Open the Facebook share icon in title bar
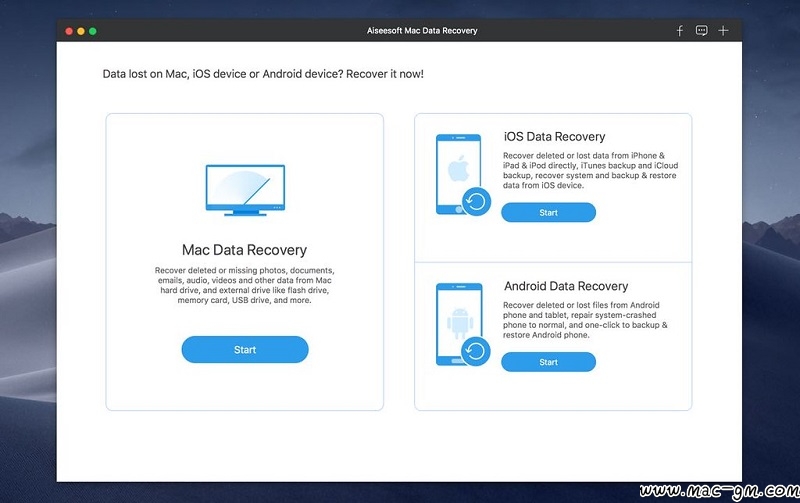 click(679, 31)
